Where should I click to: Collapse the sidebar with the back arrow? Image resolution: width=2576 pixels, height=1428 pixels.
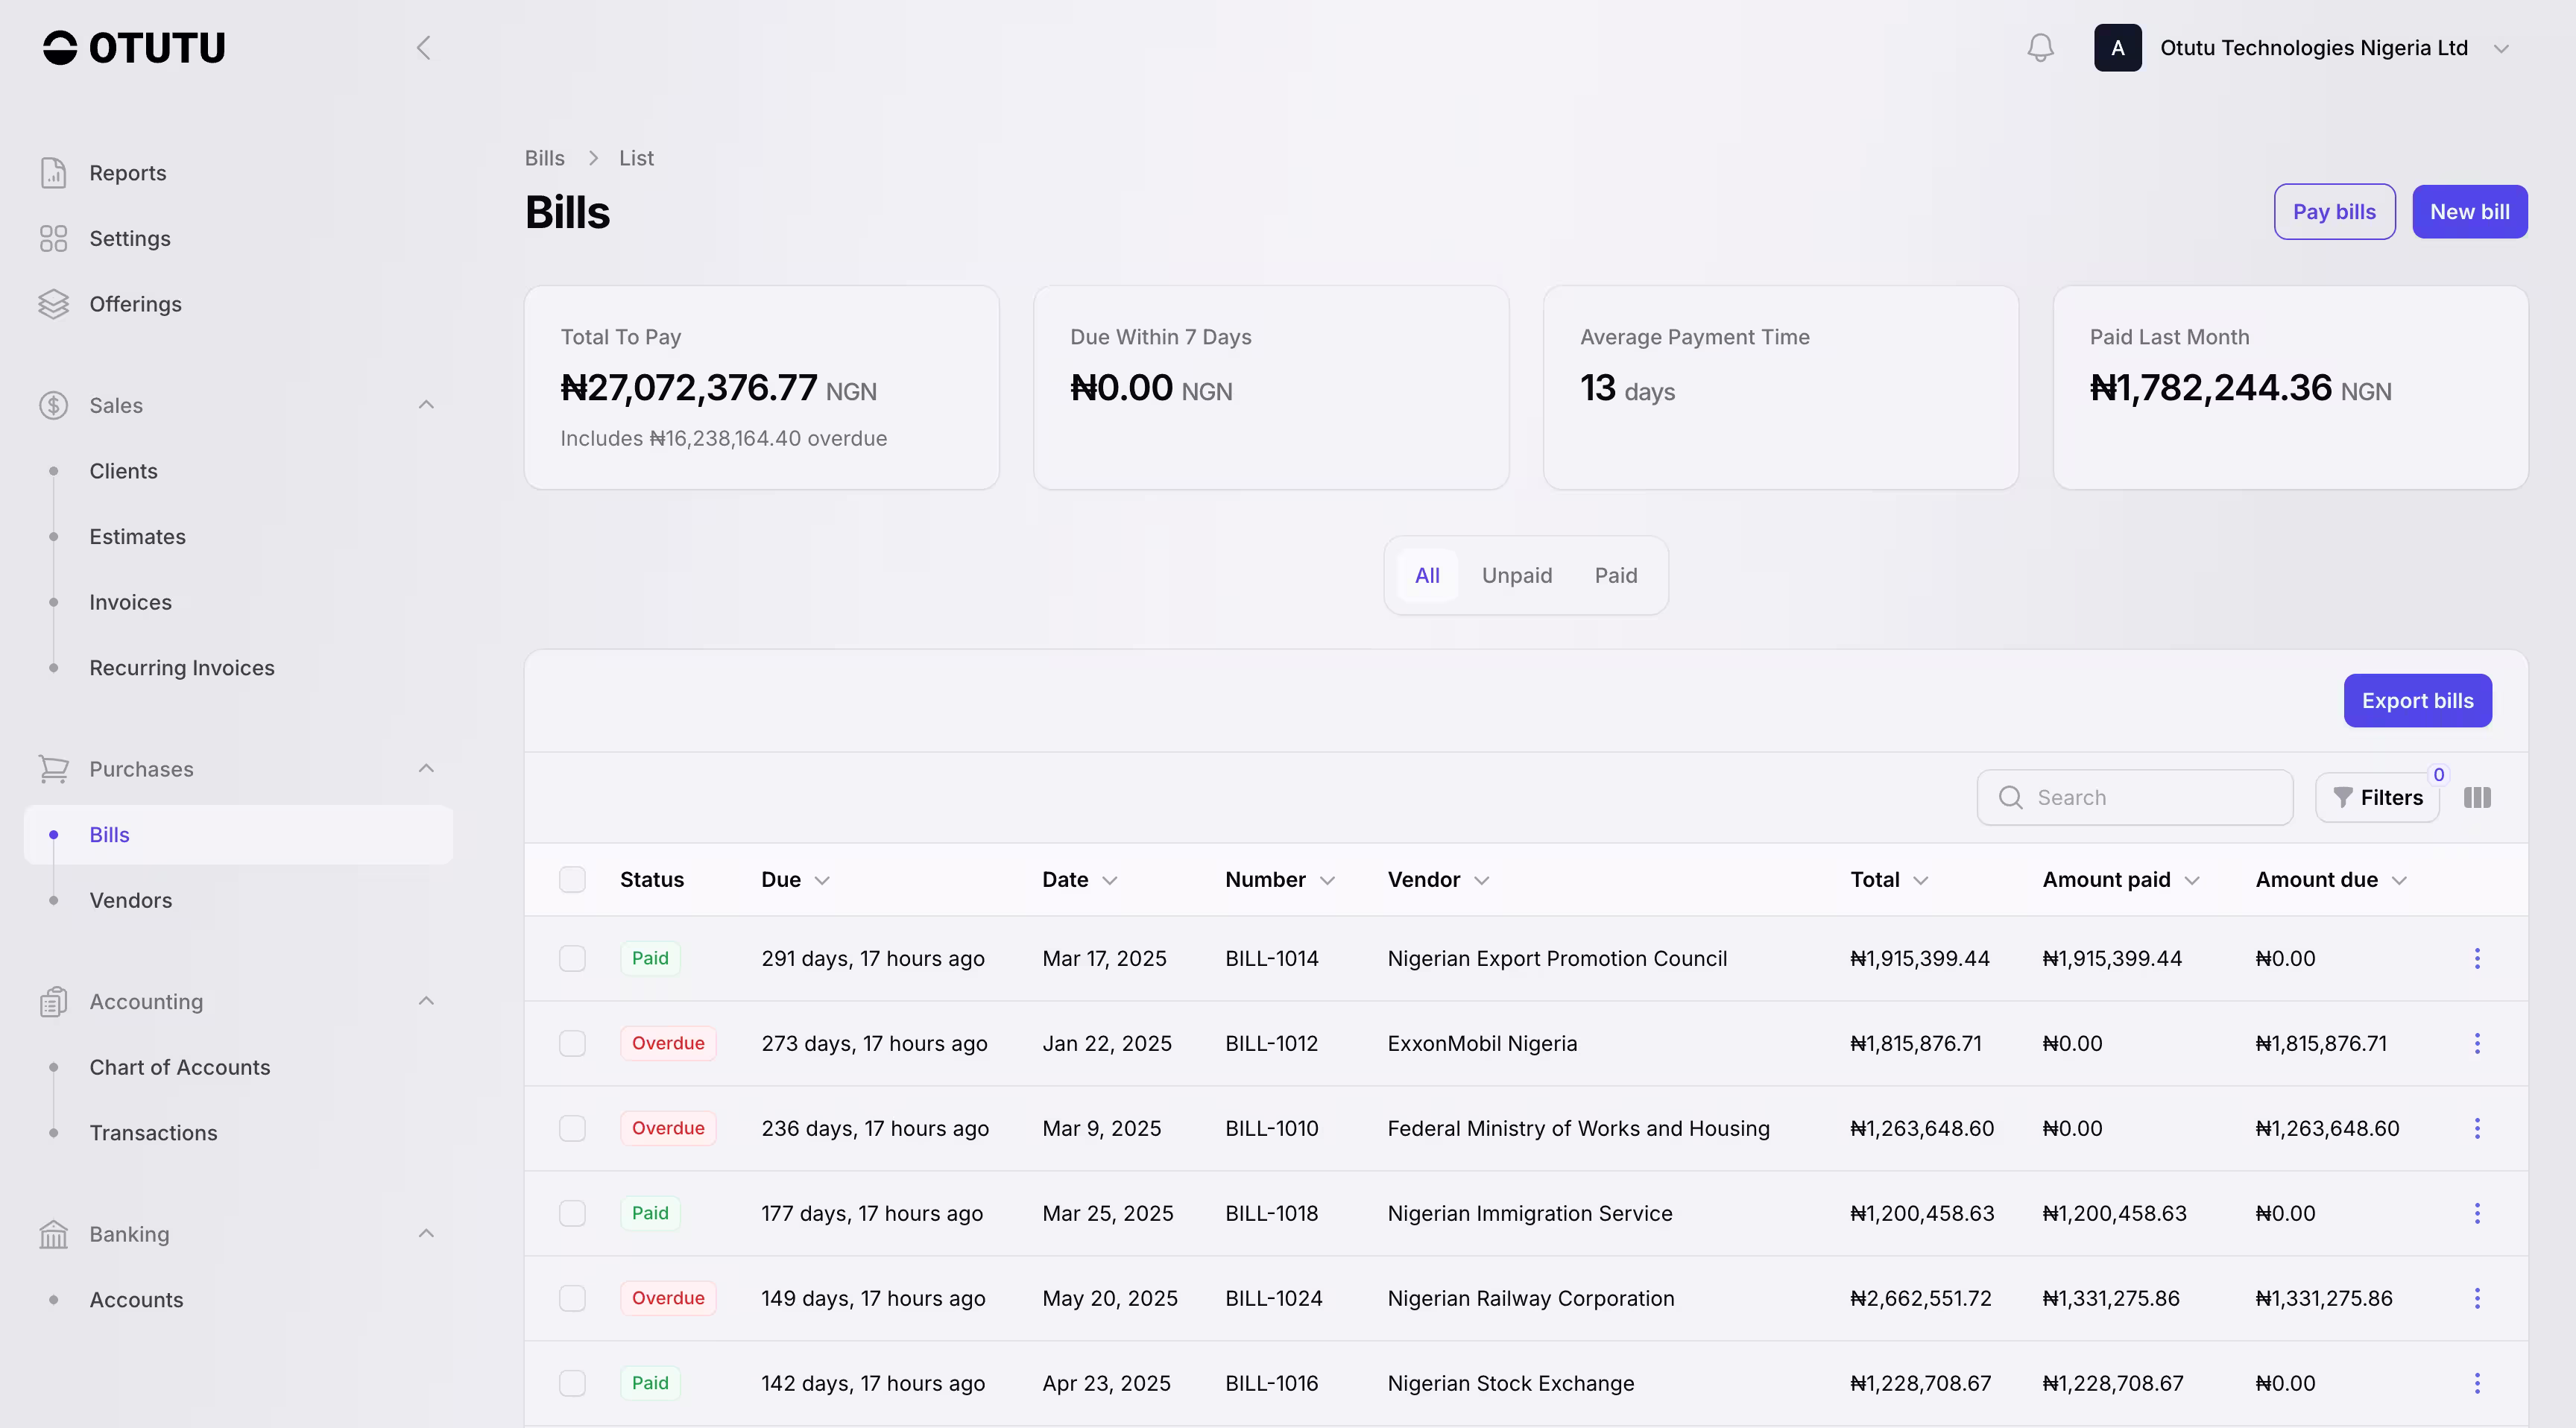pyautogui.click(x=423, y=48)
